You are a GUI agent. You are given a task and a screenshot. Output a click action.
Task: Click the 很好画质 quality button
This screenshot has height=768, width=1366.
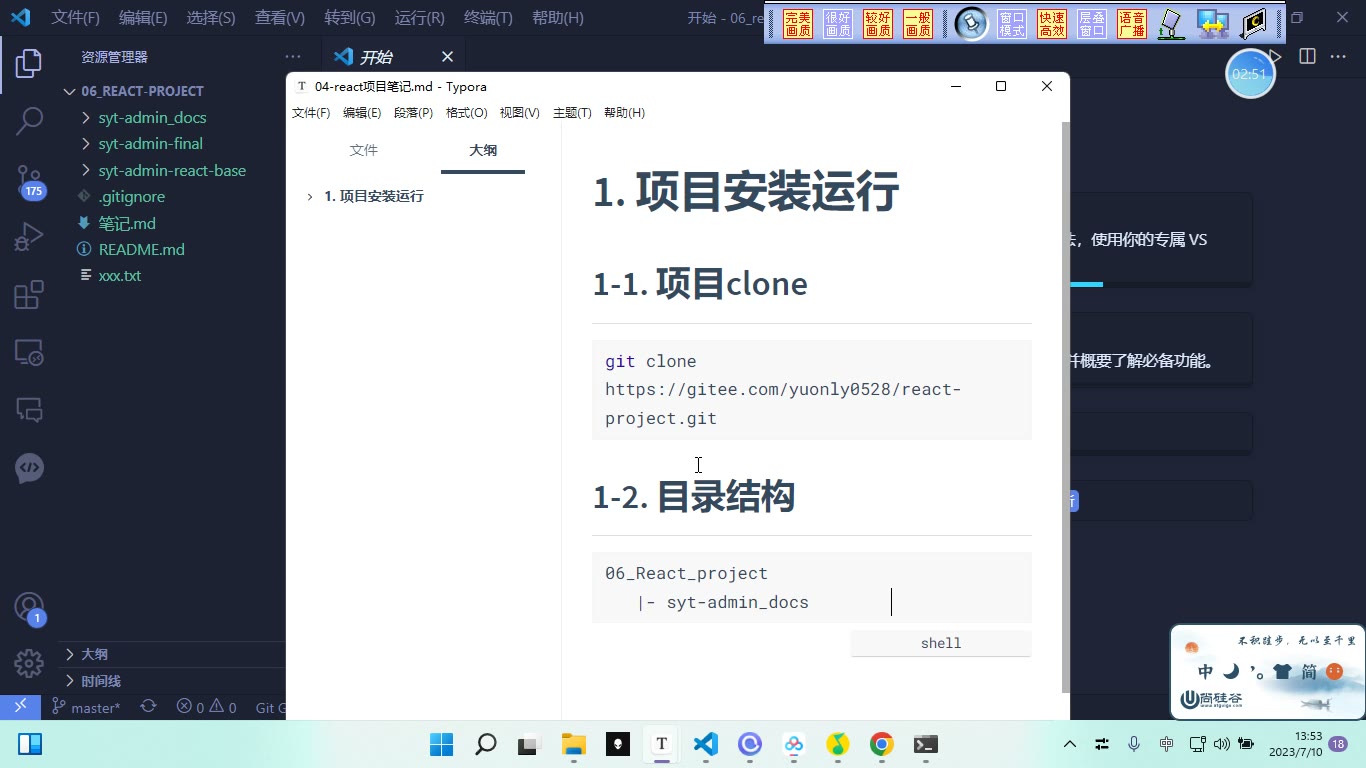pyautogui.click(x=838, y=24)
